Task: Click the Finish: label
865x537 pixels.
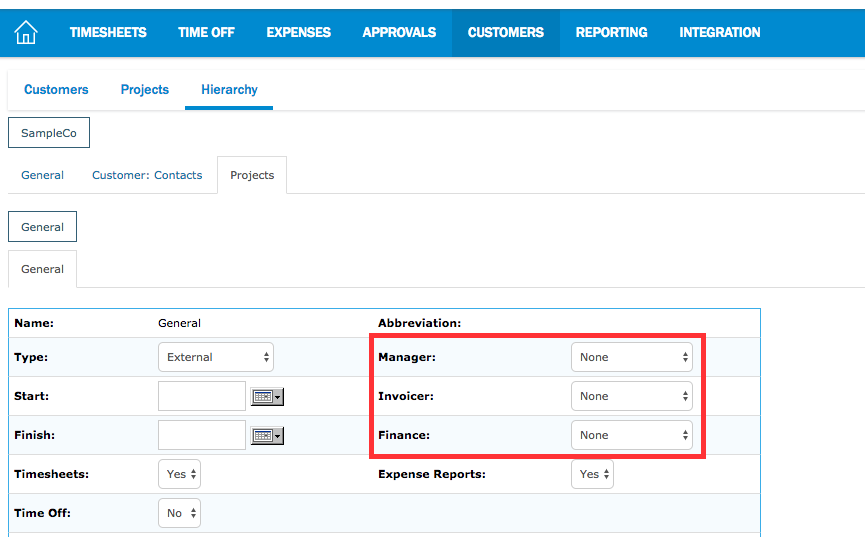Action: 34,435
